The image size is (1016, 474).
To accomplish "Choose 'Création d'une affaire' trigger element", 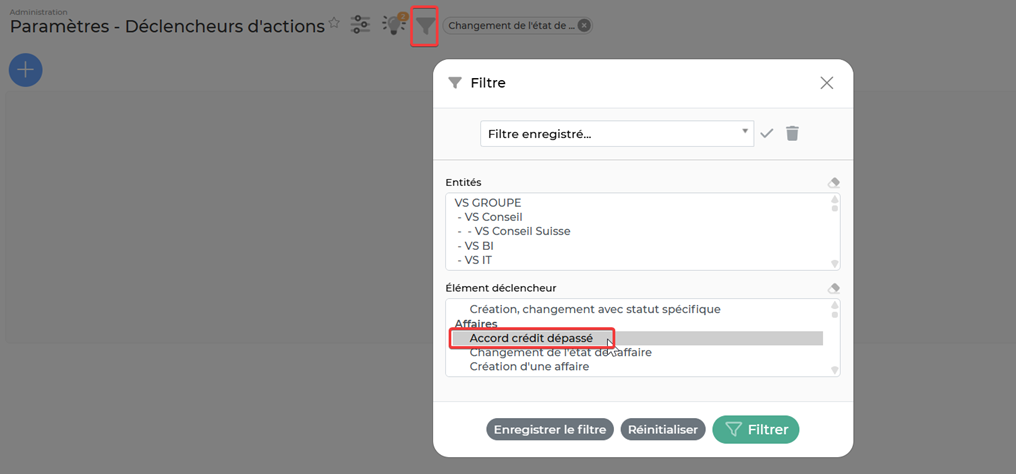I will point(529,367).
